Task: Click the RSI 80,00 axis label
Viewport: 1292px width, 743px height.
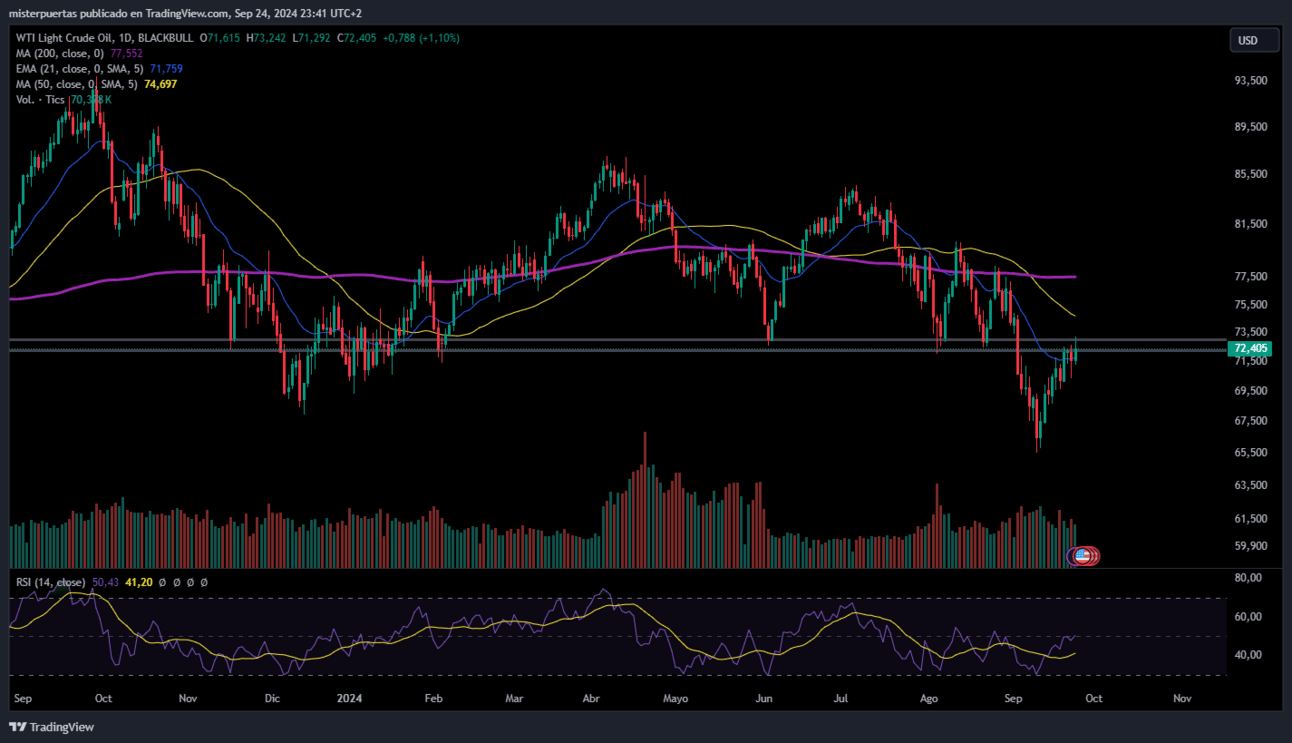Action: tap(1249, 578)
